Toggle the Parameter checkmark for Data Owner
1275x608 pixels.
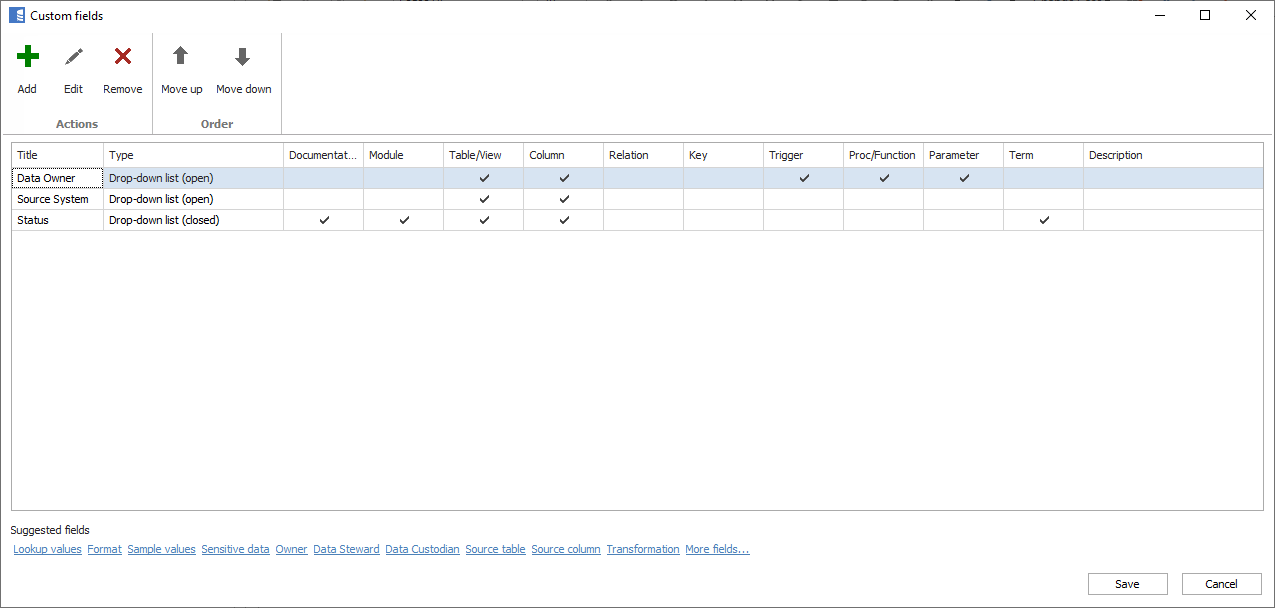point(962,177)
